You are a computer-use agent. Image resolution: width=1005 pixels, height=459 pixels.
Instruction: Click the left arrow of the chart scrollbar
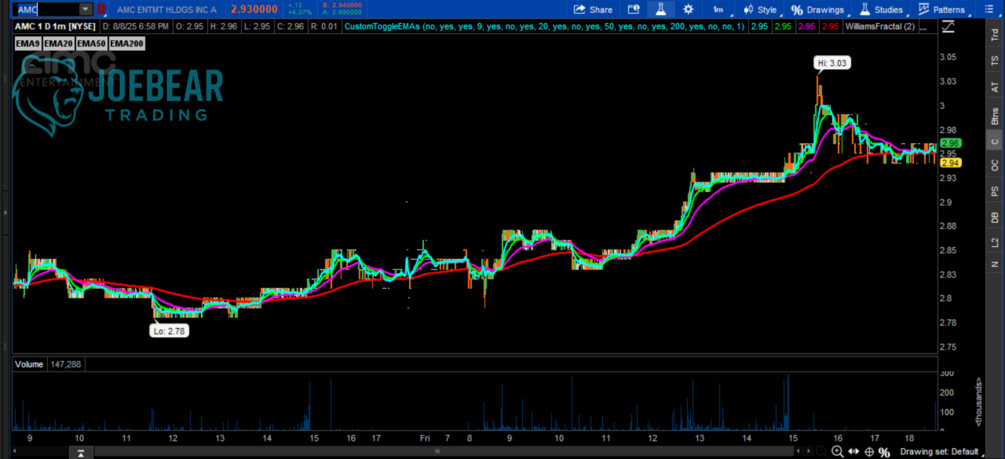click(x=15, y=453)
